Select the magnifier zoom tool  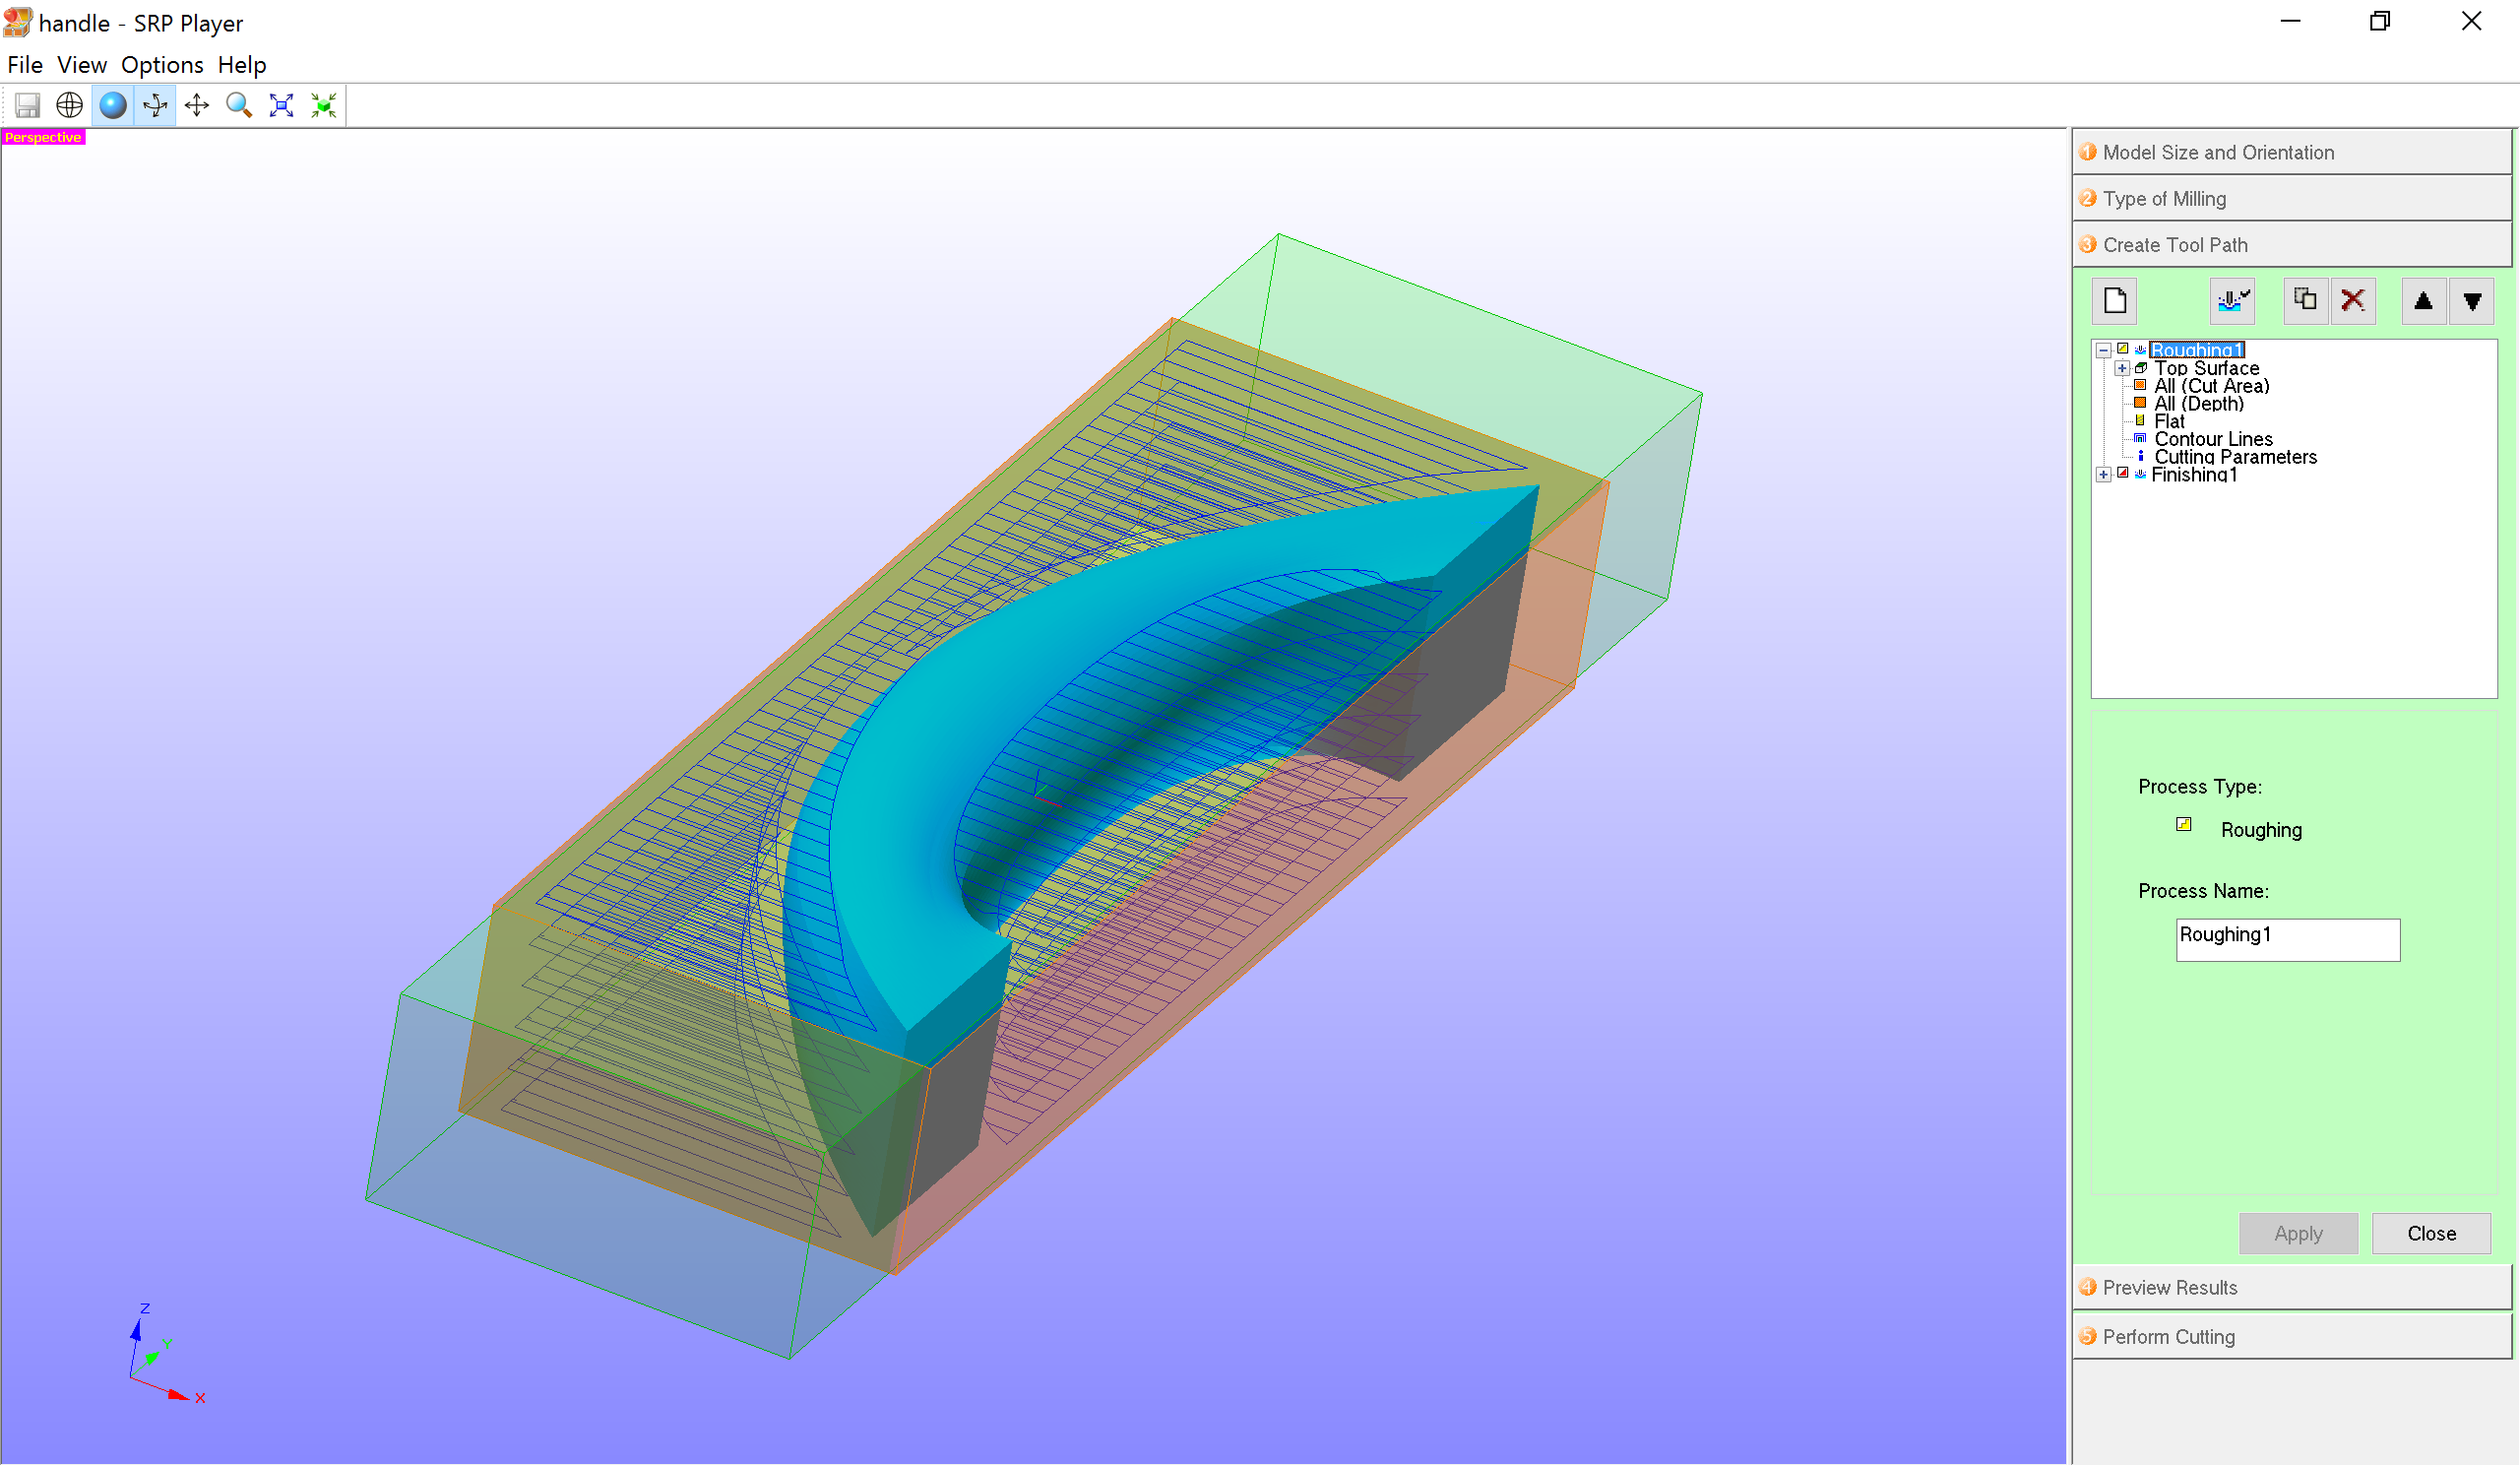pos(239,105)
